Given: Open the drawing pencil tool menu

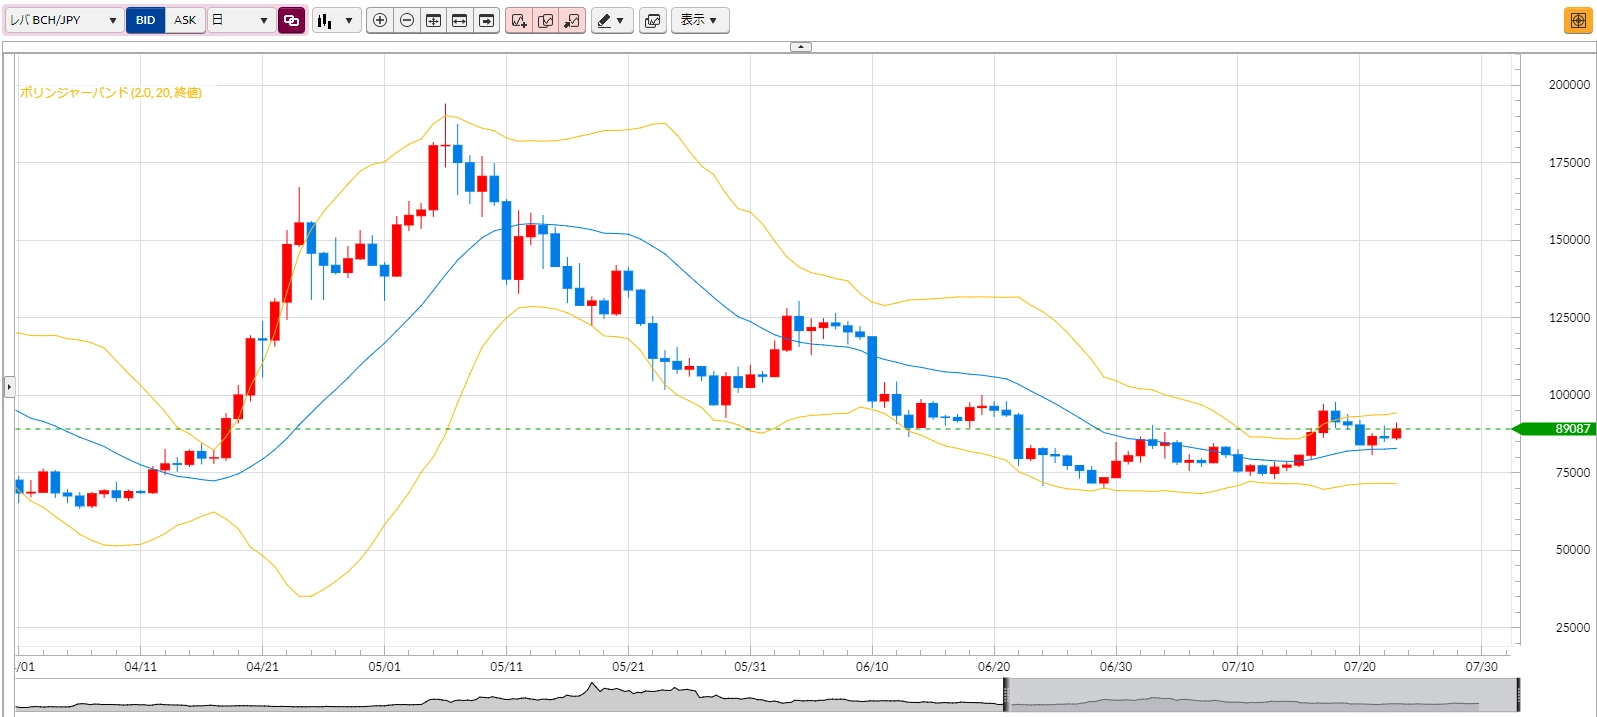Looking at the screenshot, I should coord(612,20).
